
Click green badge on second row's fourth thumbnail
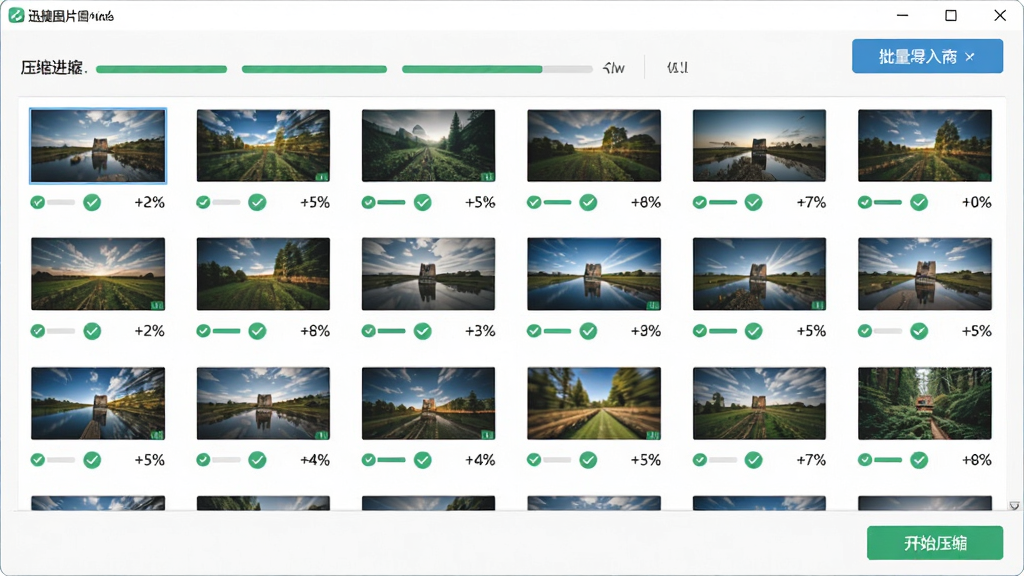[652, 305]
